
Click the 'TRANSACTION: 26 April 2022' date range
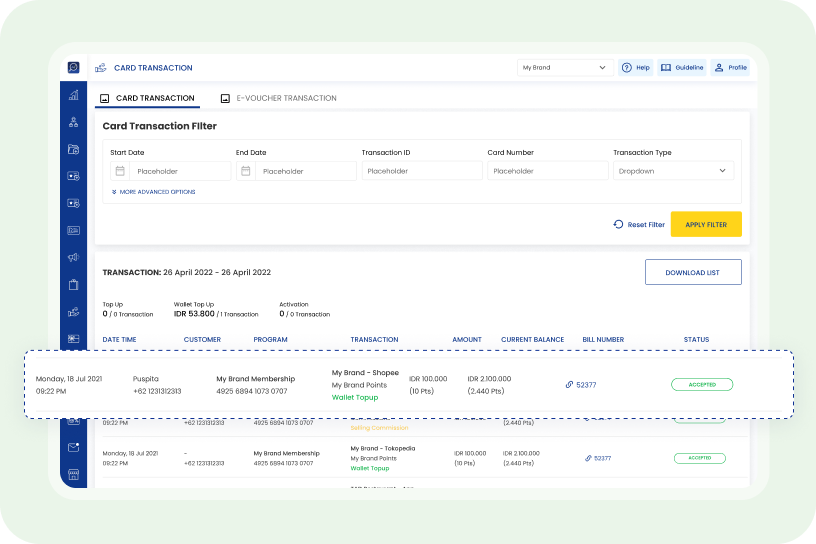(186, 272)
